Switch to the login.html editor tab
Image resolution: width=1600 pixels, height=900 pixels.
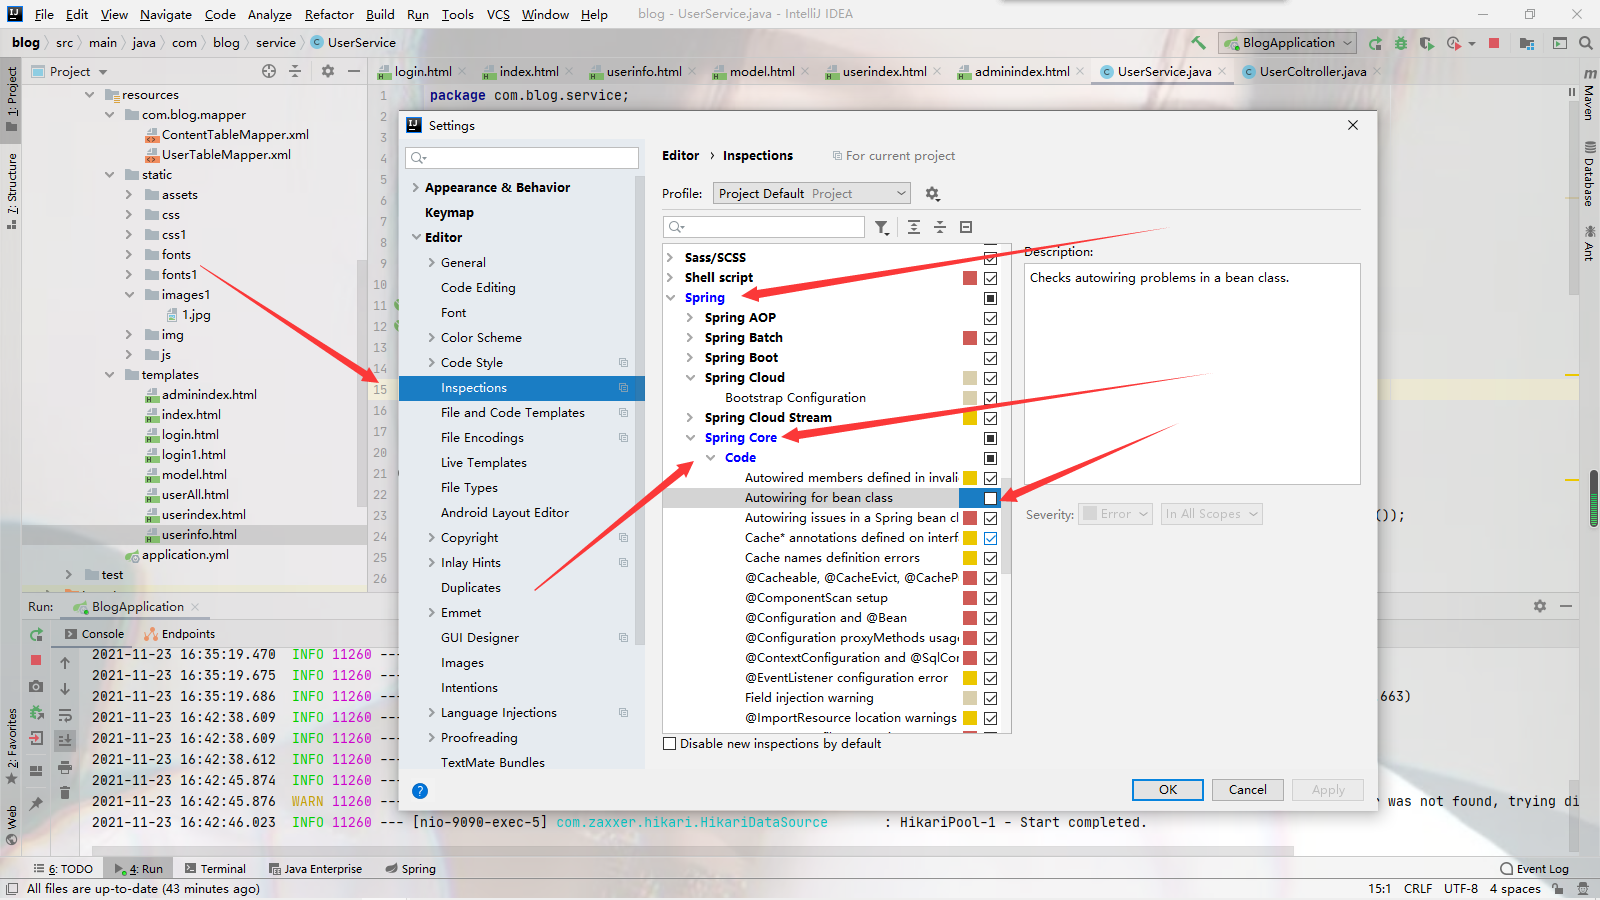click(423, 72)
